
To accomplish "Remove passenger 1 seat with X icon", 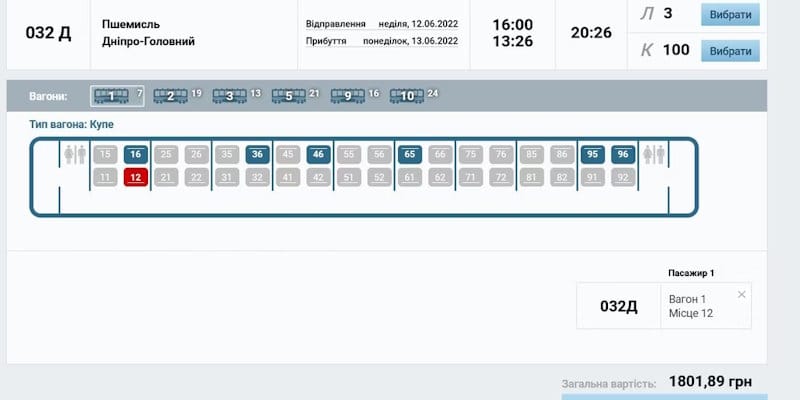I will coord(741,294).
